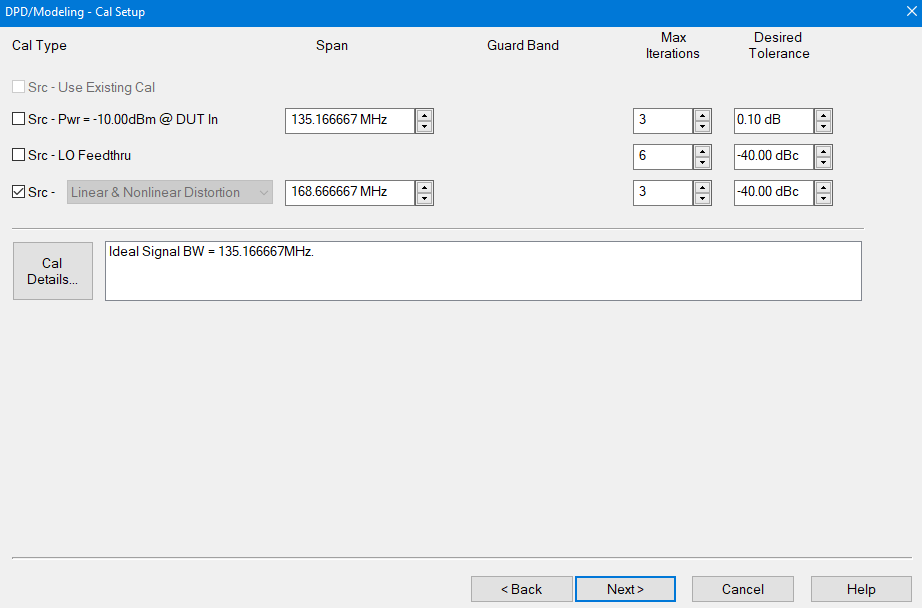Increase the 135.166667 MHz span value
This screenshot has height=608, width=922.
425,115
